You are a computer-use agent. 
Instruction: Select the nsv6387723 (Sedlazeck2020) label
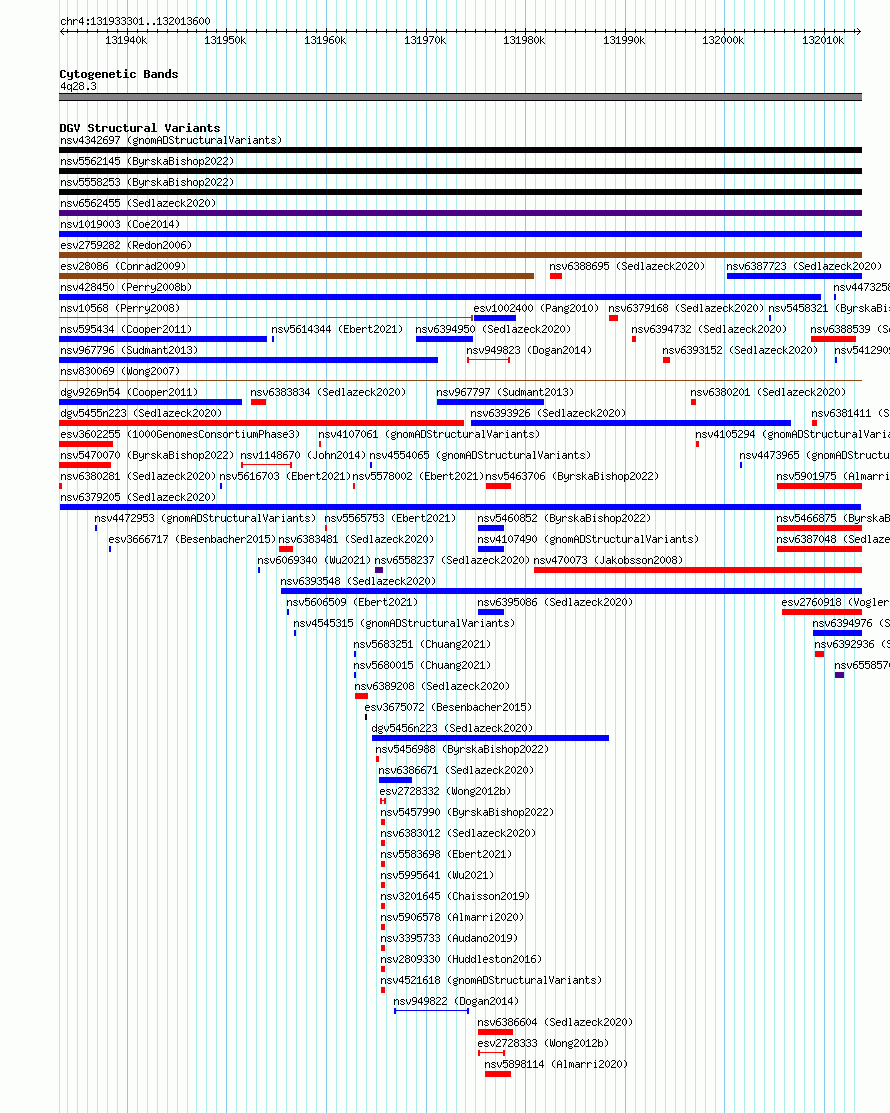804,266
